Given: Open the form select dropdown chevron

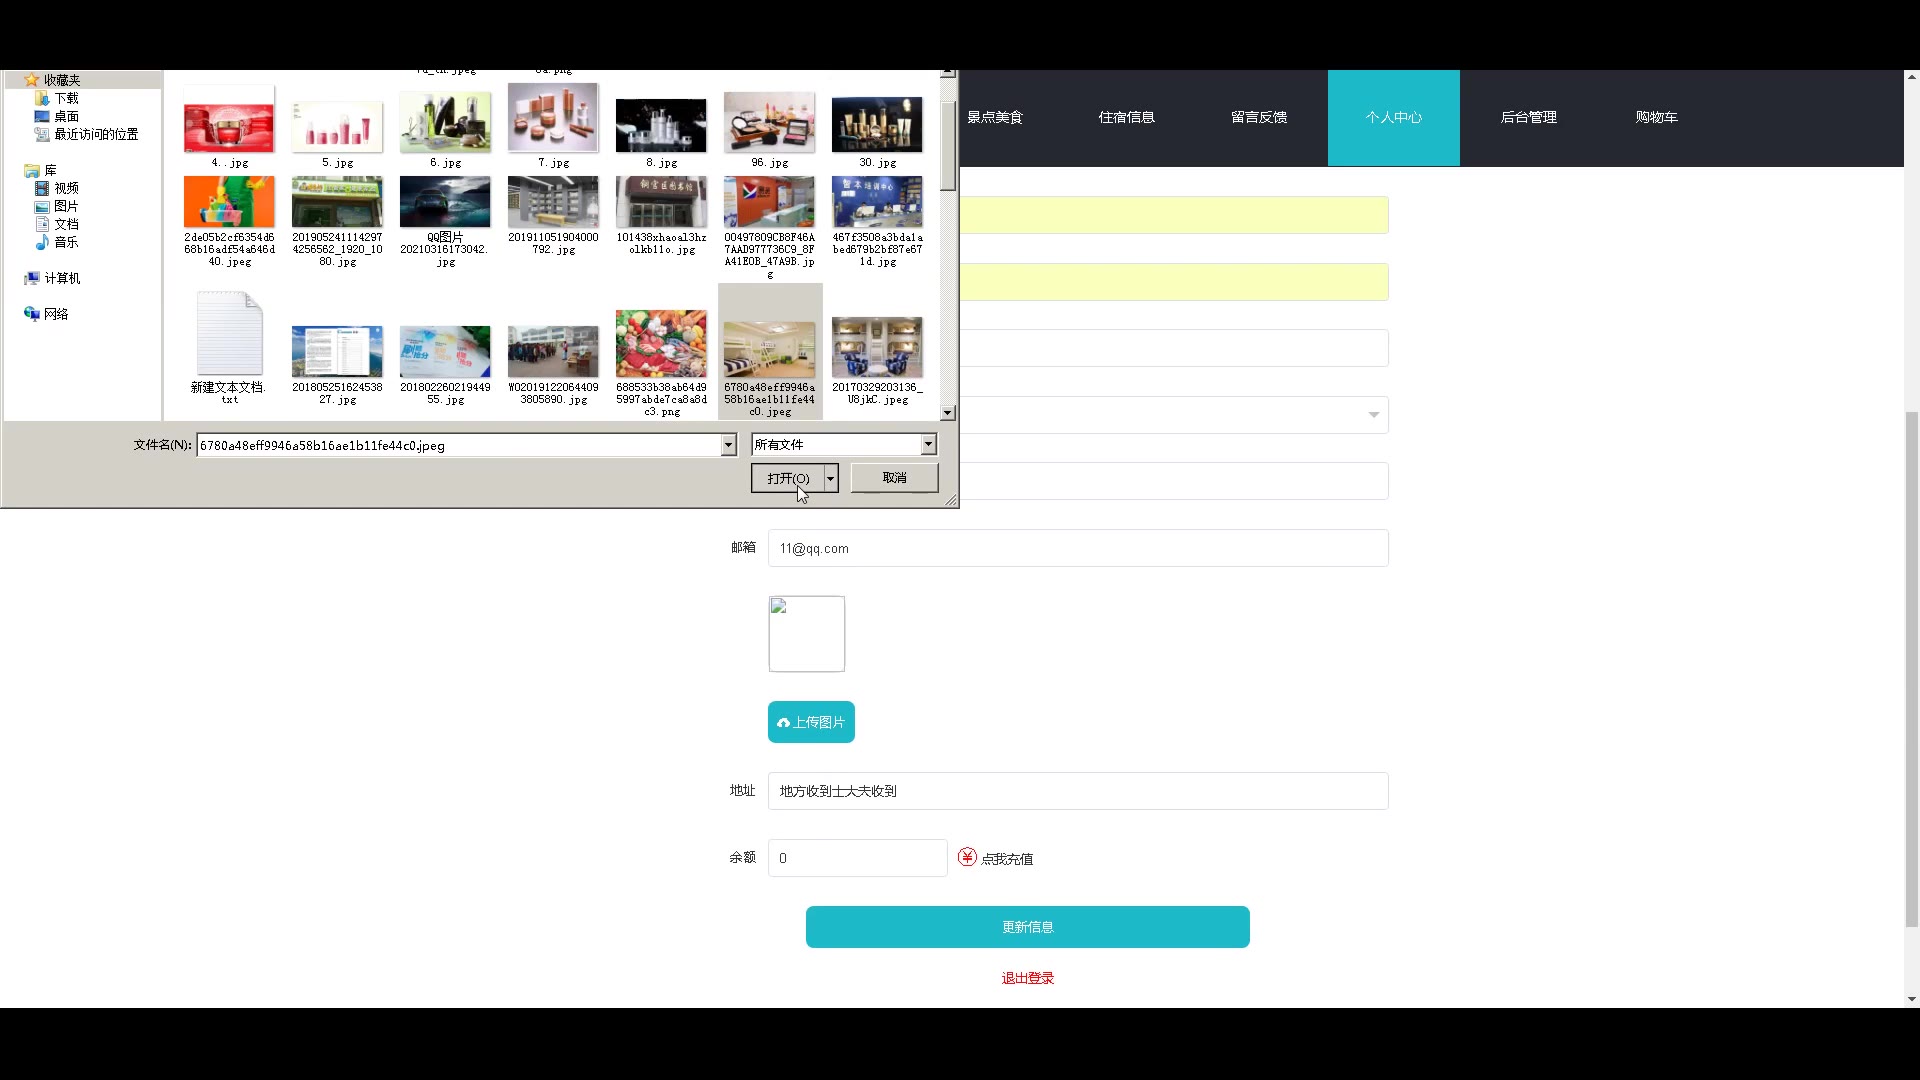Looking at the screenshot, I should 1373,415.
